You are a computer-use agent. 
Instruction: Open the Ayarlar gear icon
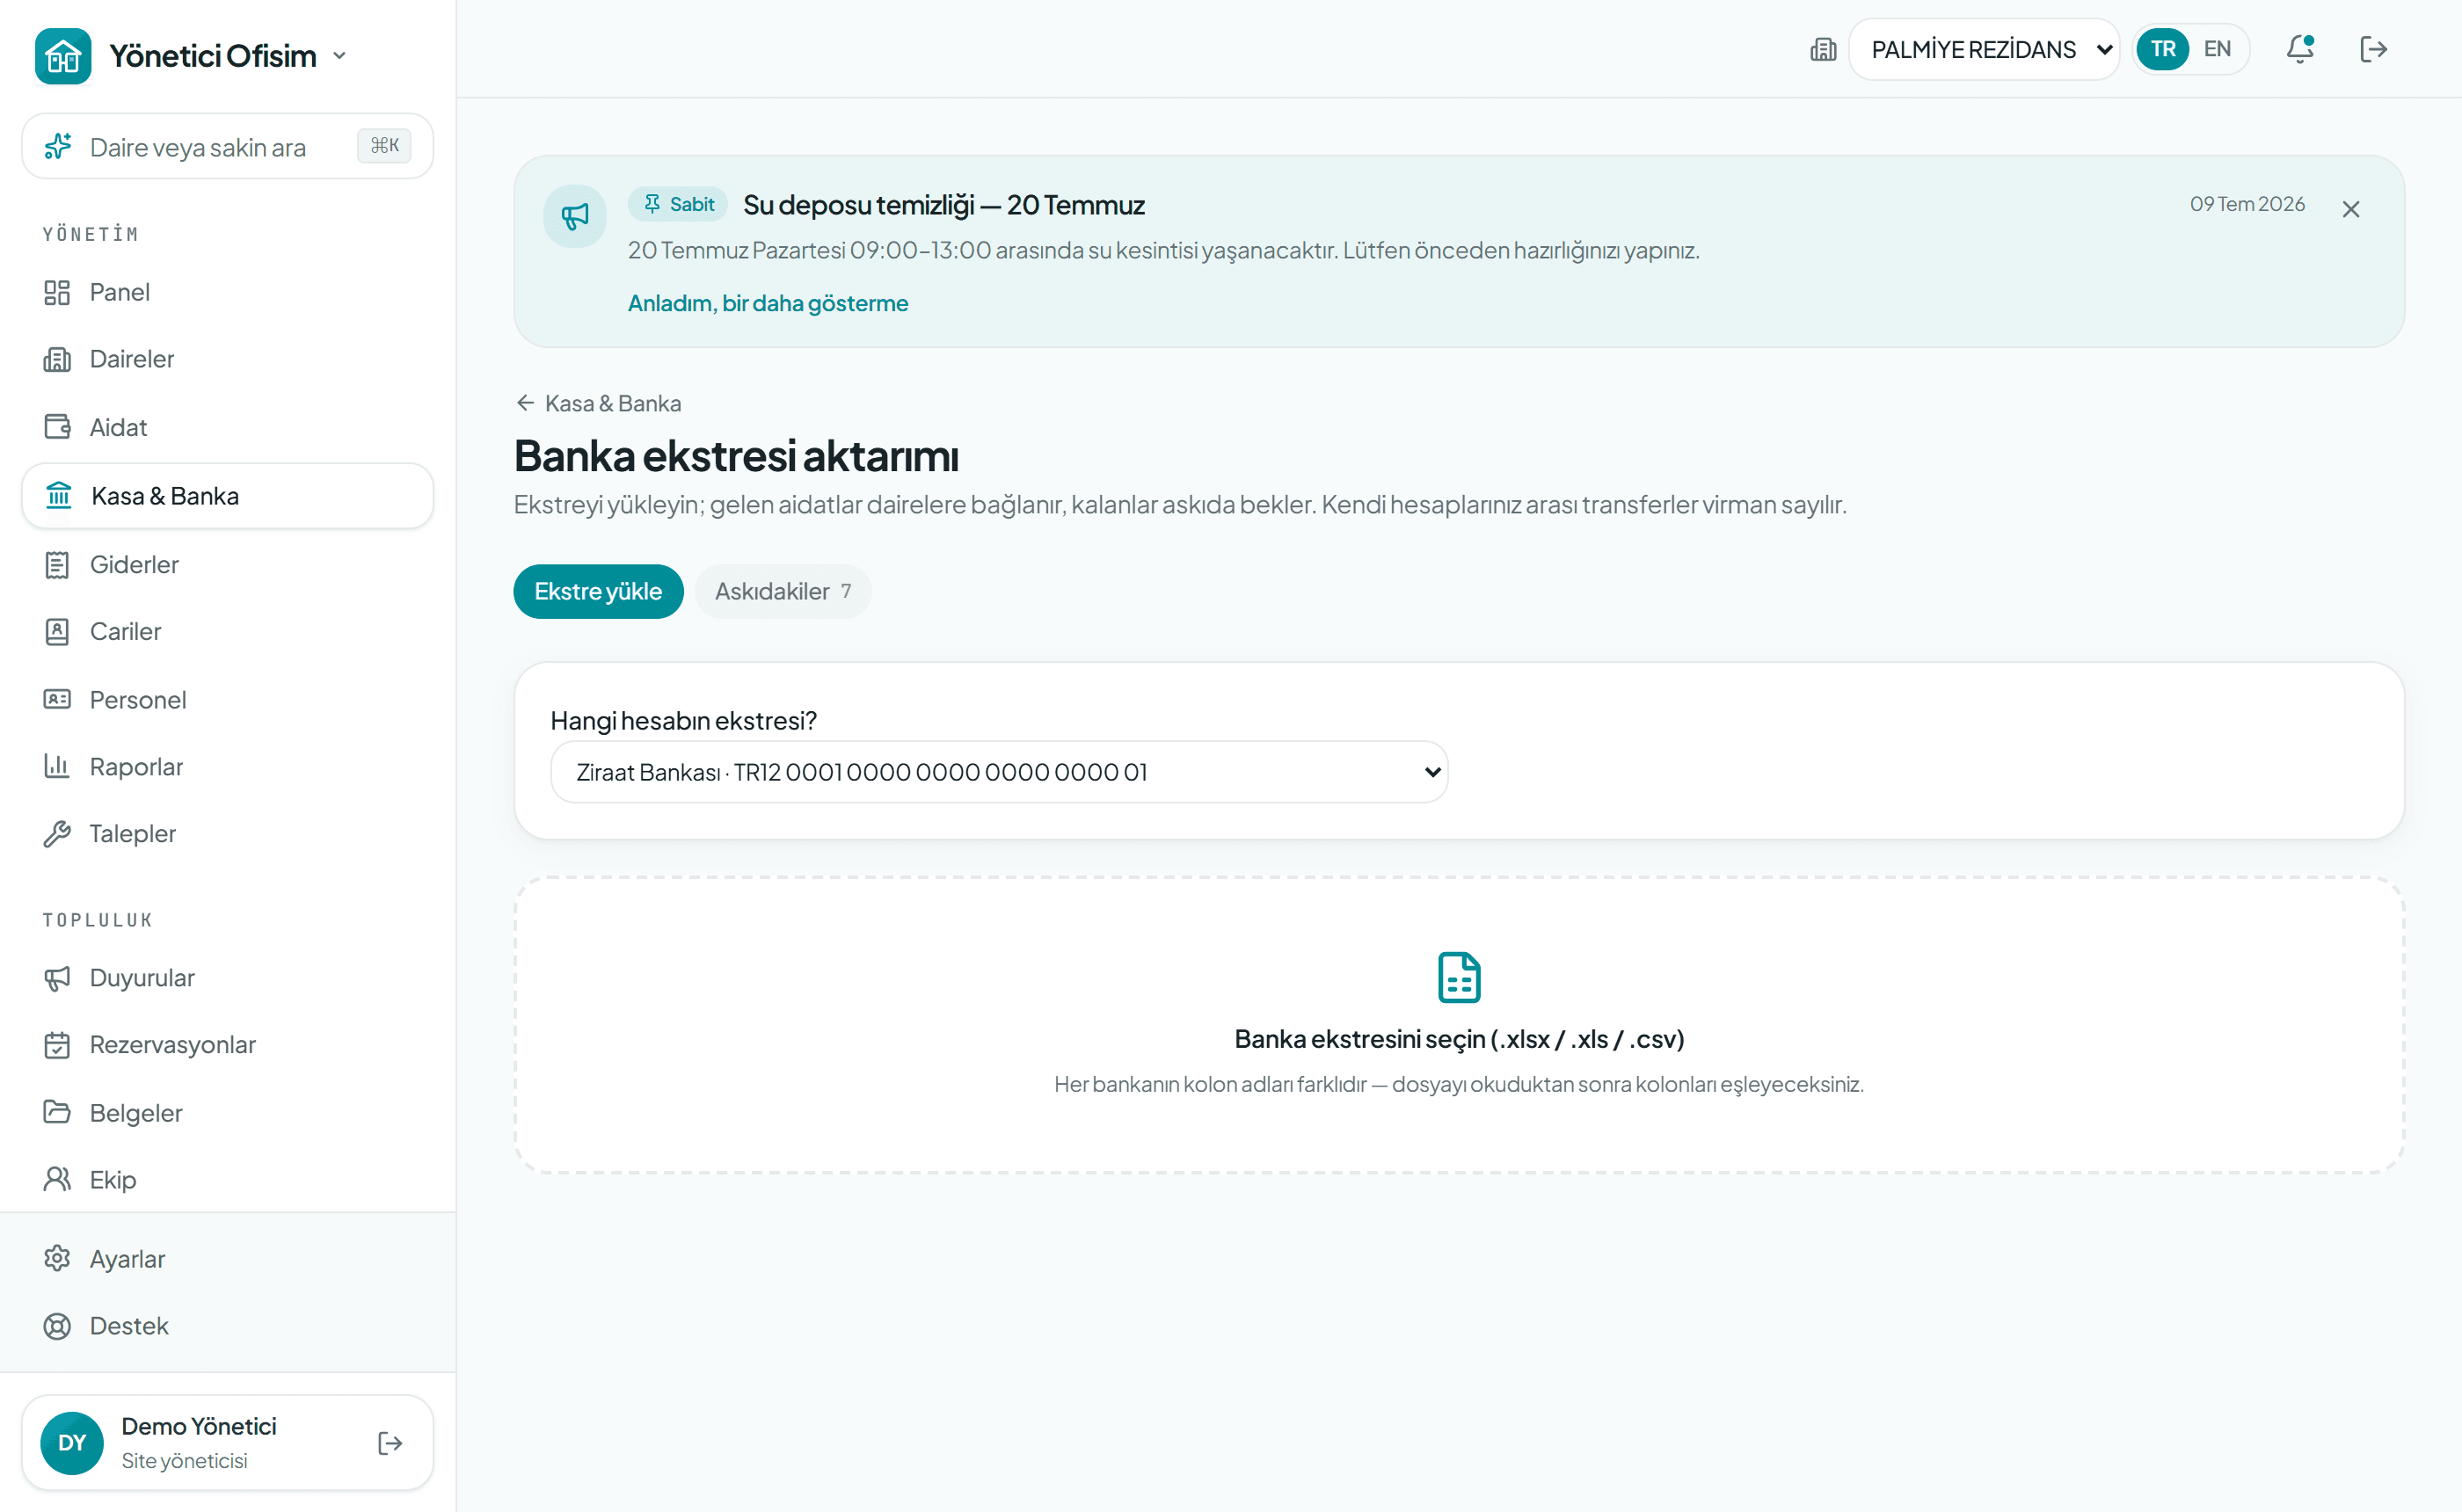(57, 1258)
